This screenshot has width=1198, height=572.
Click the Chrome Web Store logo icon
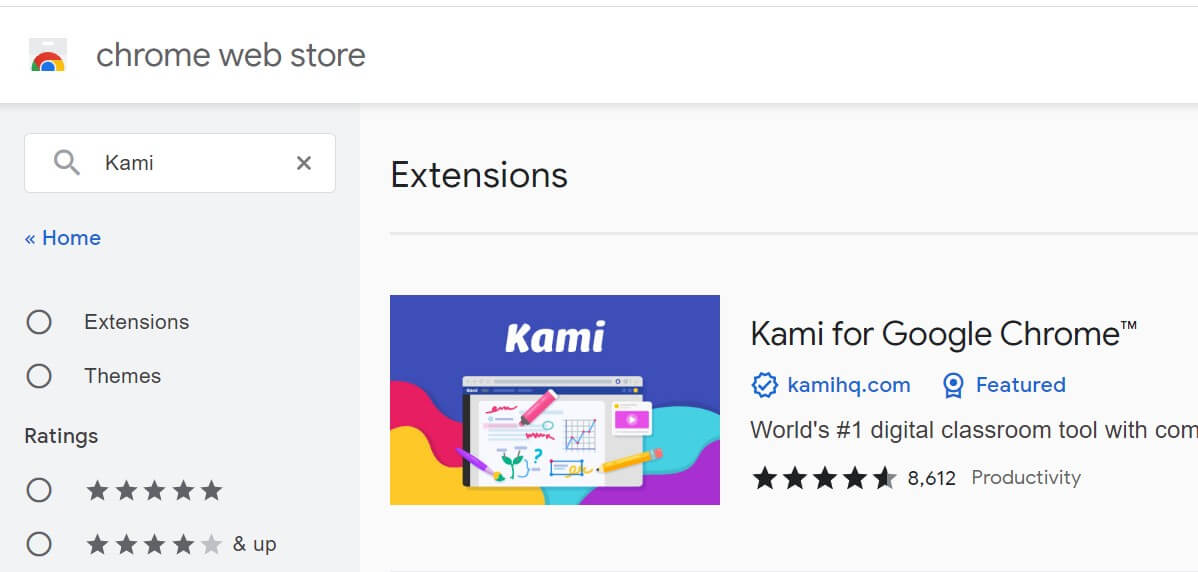48,55
